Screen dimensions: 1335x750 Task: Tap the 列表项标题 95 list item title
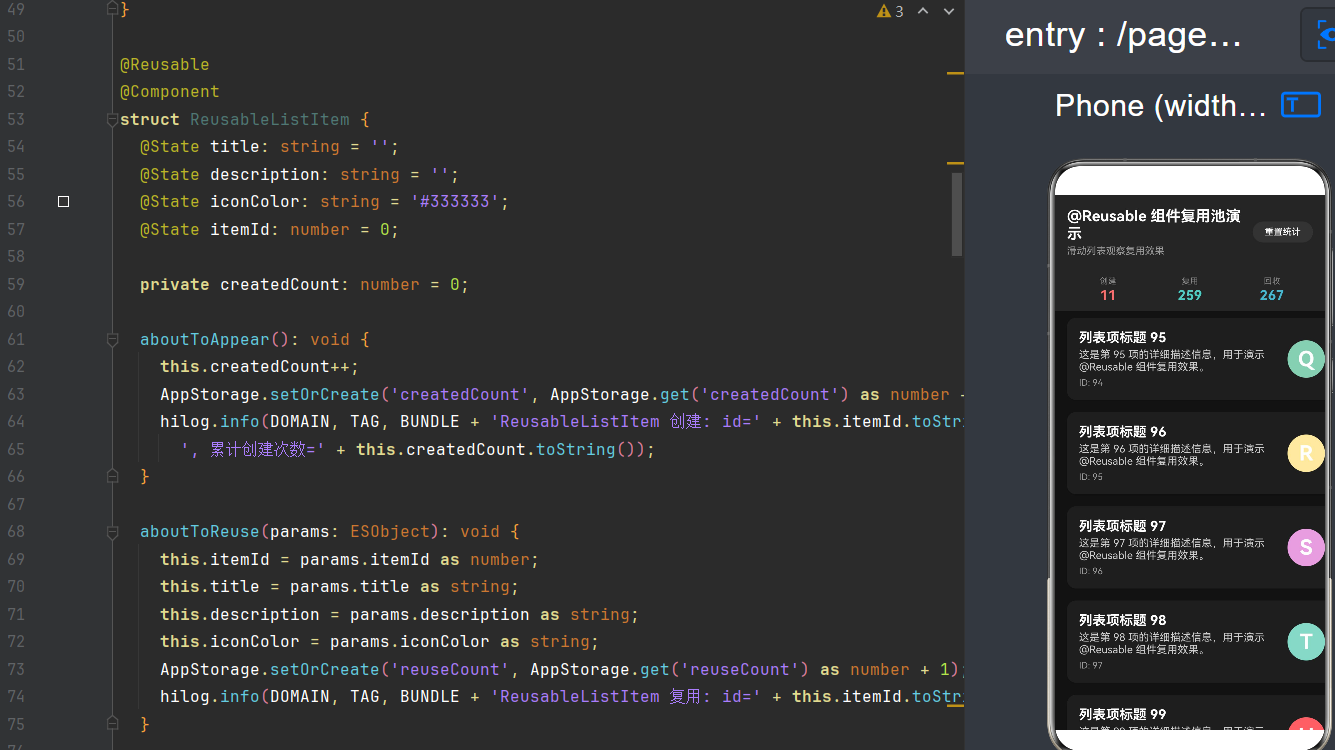(x=1122, y=337)
